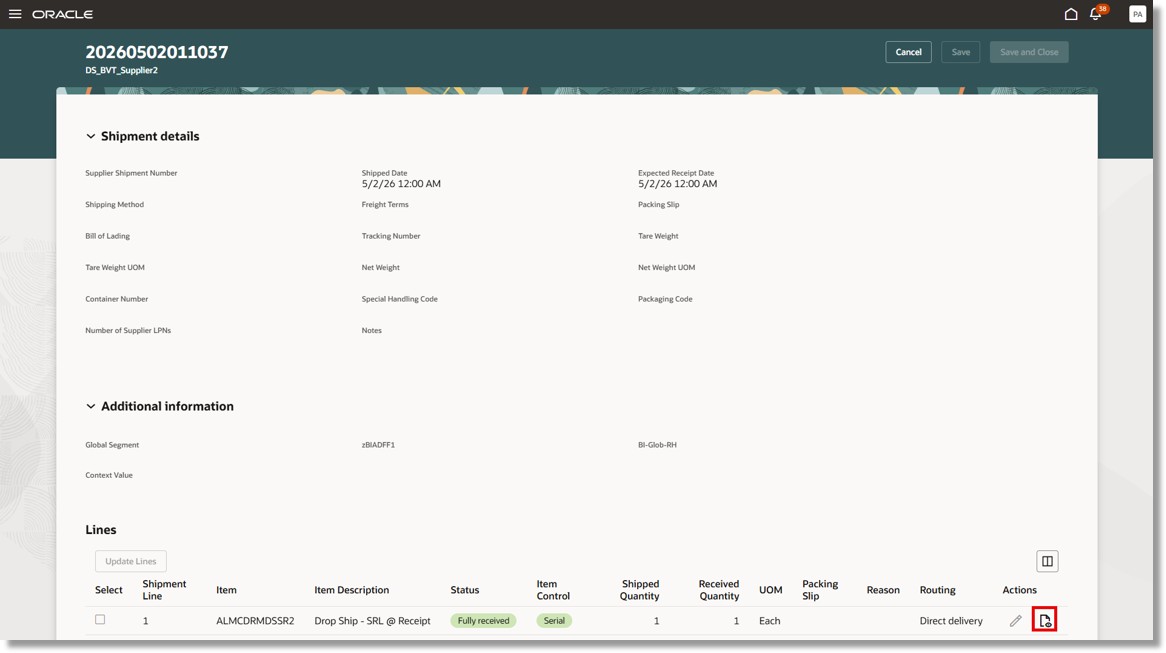Click the Lines section heading
Viewport: 1166px width, 653px height.
click(x=101, y=530)
